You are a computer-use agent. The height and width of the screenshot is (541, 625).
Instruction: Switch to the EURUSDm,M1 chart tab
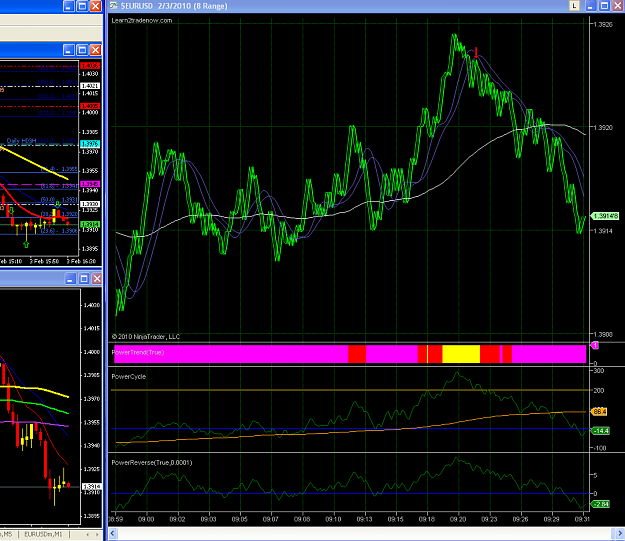43,534
